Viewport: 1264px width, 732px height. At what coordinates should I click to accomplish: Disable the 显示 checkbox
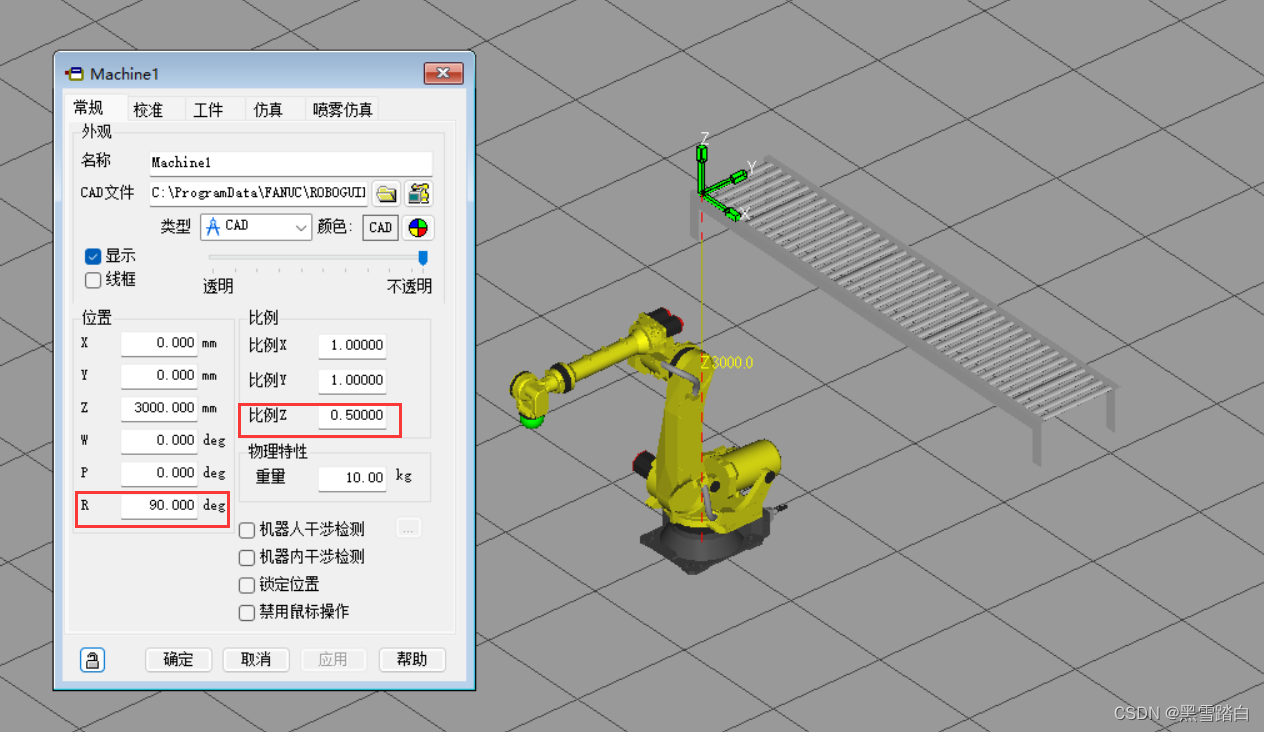point(93,256)
